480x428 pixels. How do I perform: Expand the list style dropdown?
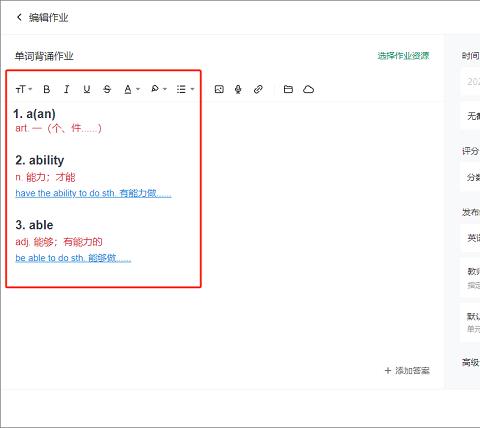tap(185, 89)
